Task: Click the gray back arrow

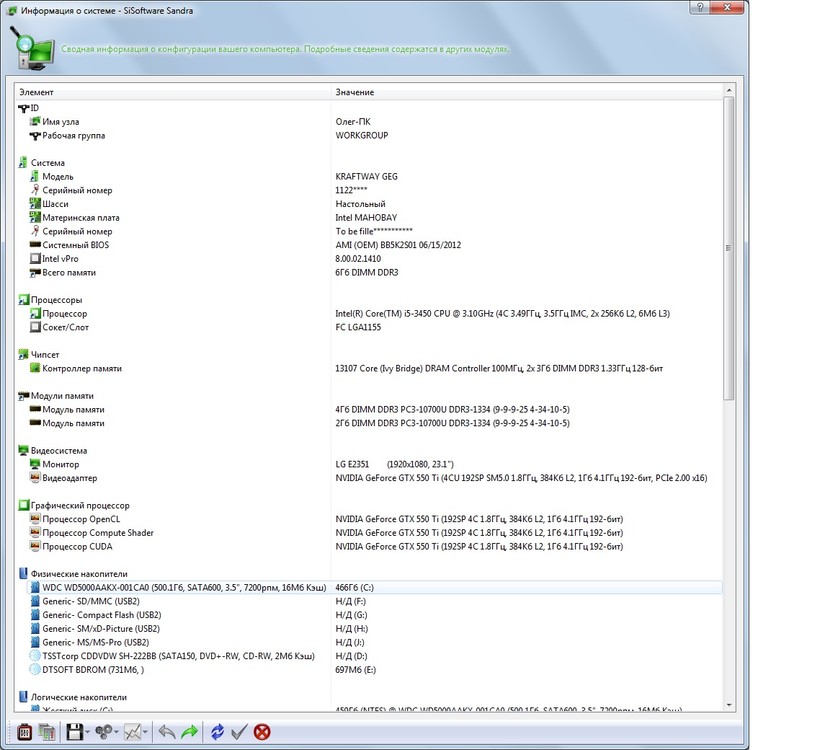Action: (x=167, y=732)
